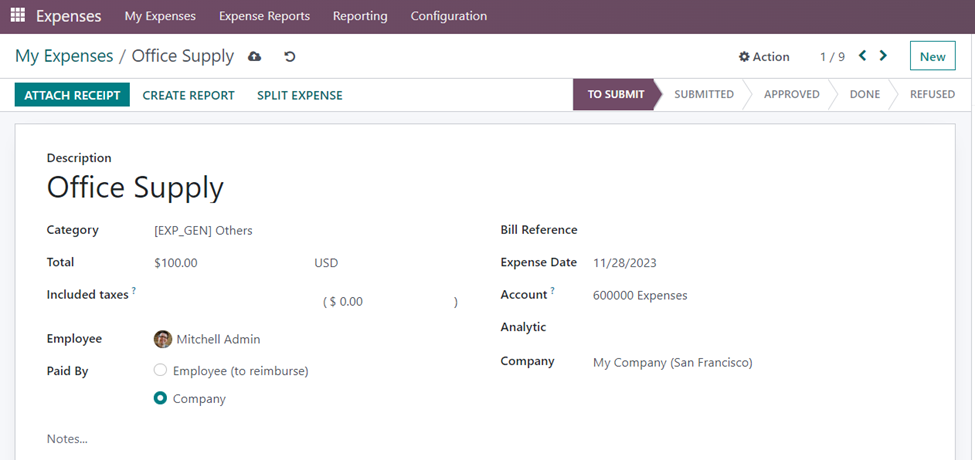Open the USD currency dropdown
This screenshot has height=460, width=975.
[x=326, y=263]
